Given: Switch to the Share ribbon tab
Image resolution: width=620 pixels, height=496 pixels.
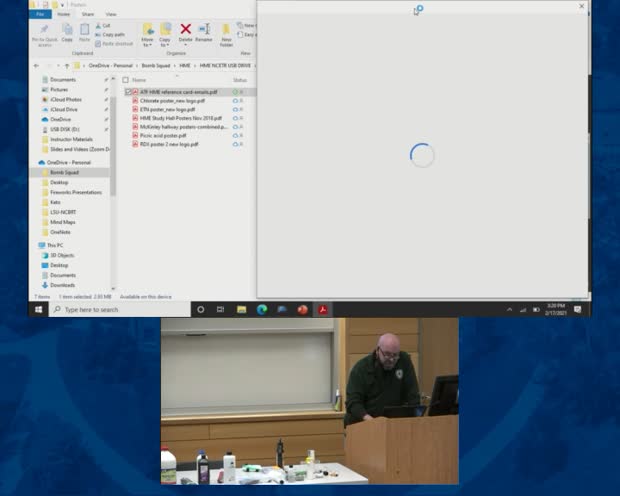Looking at the screenshot, I should pyautogui.click(x=88, y=14).
